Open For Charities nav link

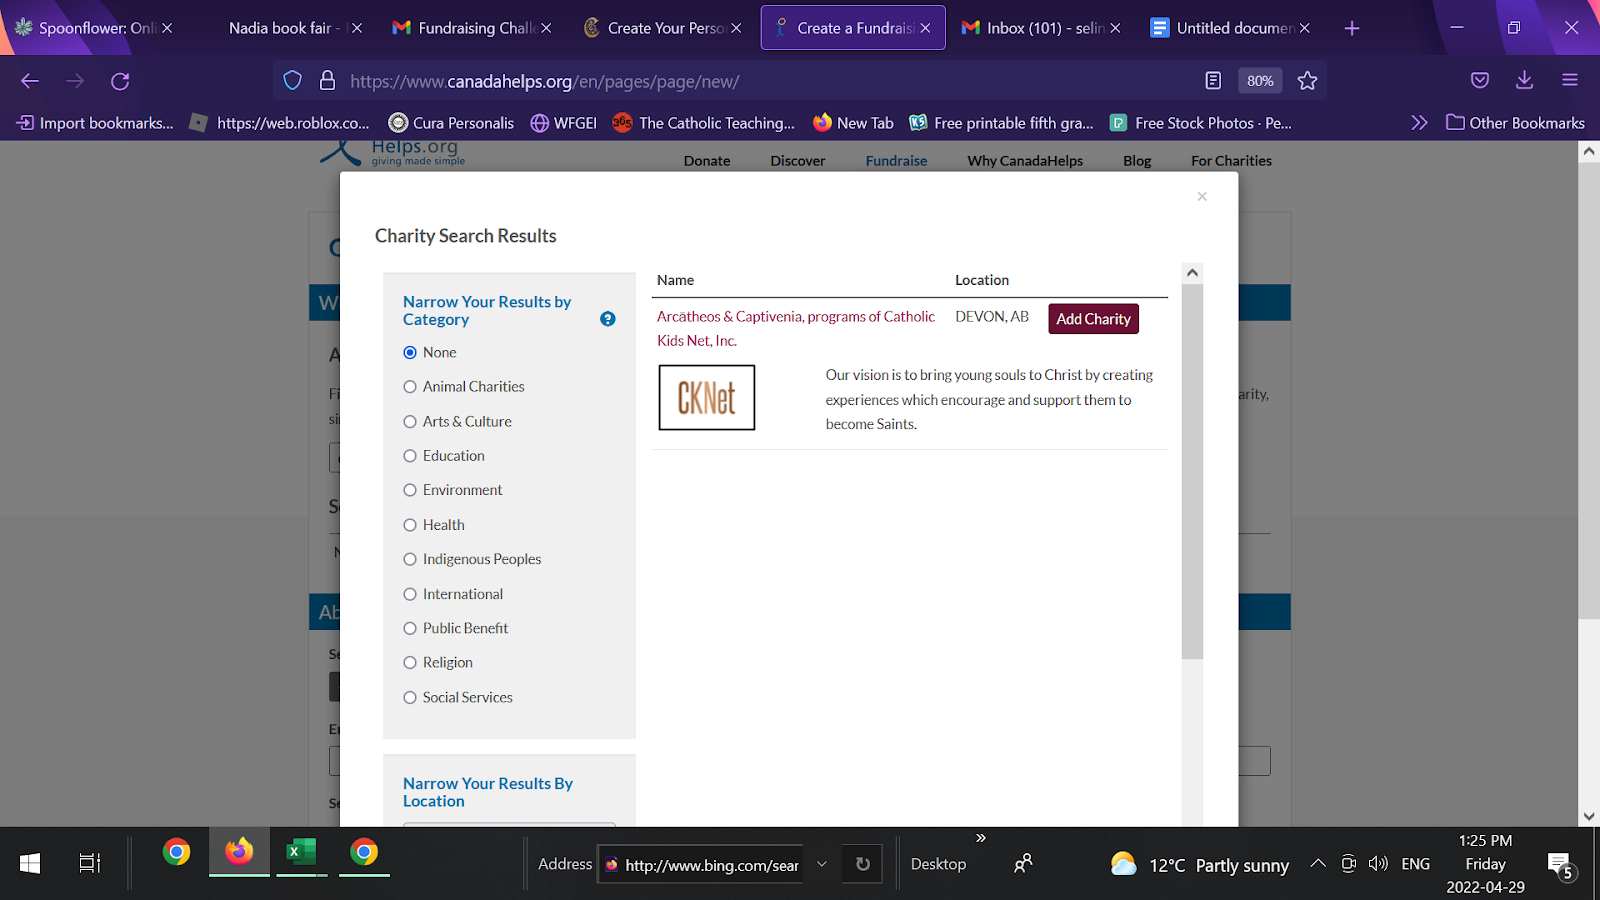(1231, 161)
